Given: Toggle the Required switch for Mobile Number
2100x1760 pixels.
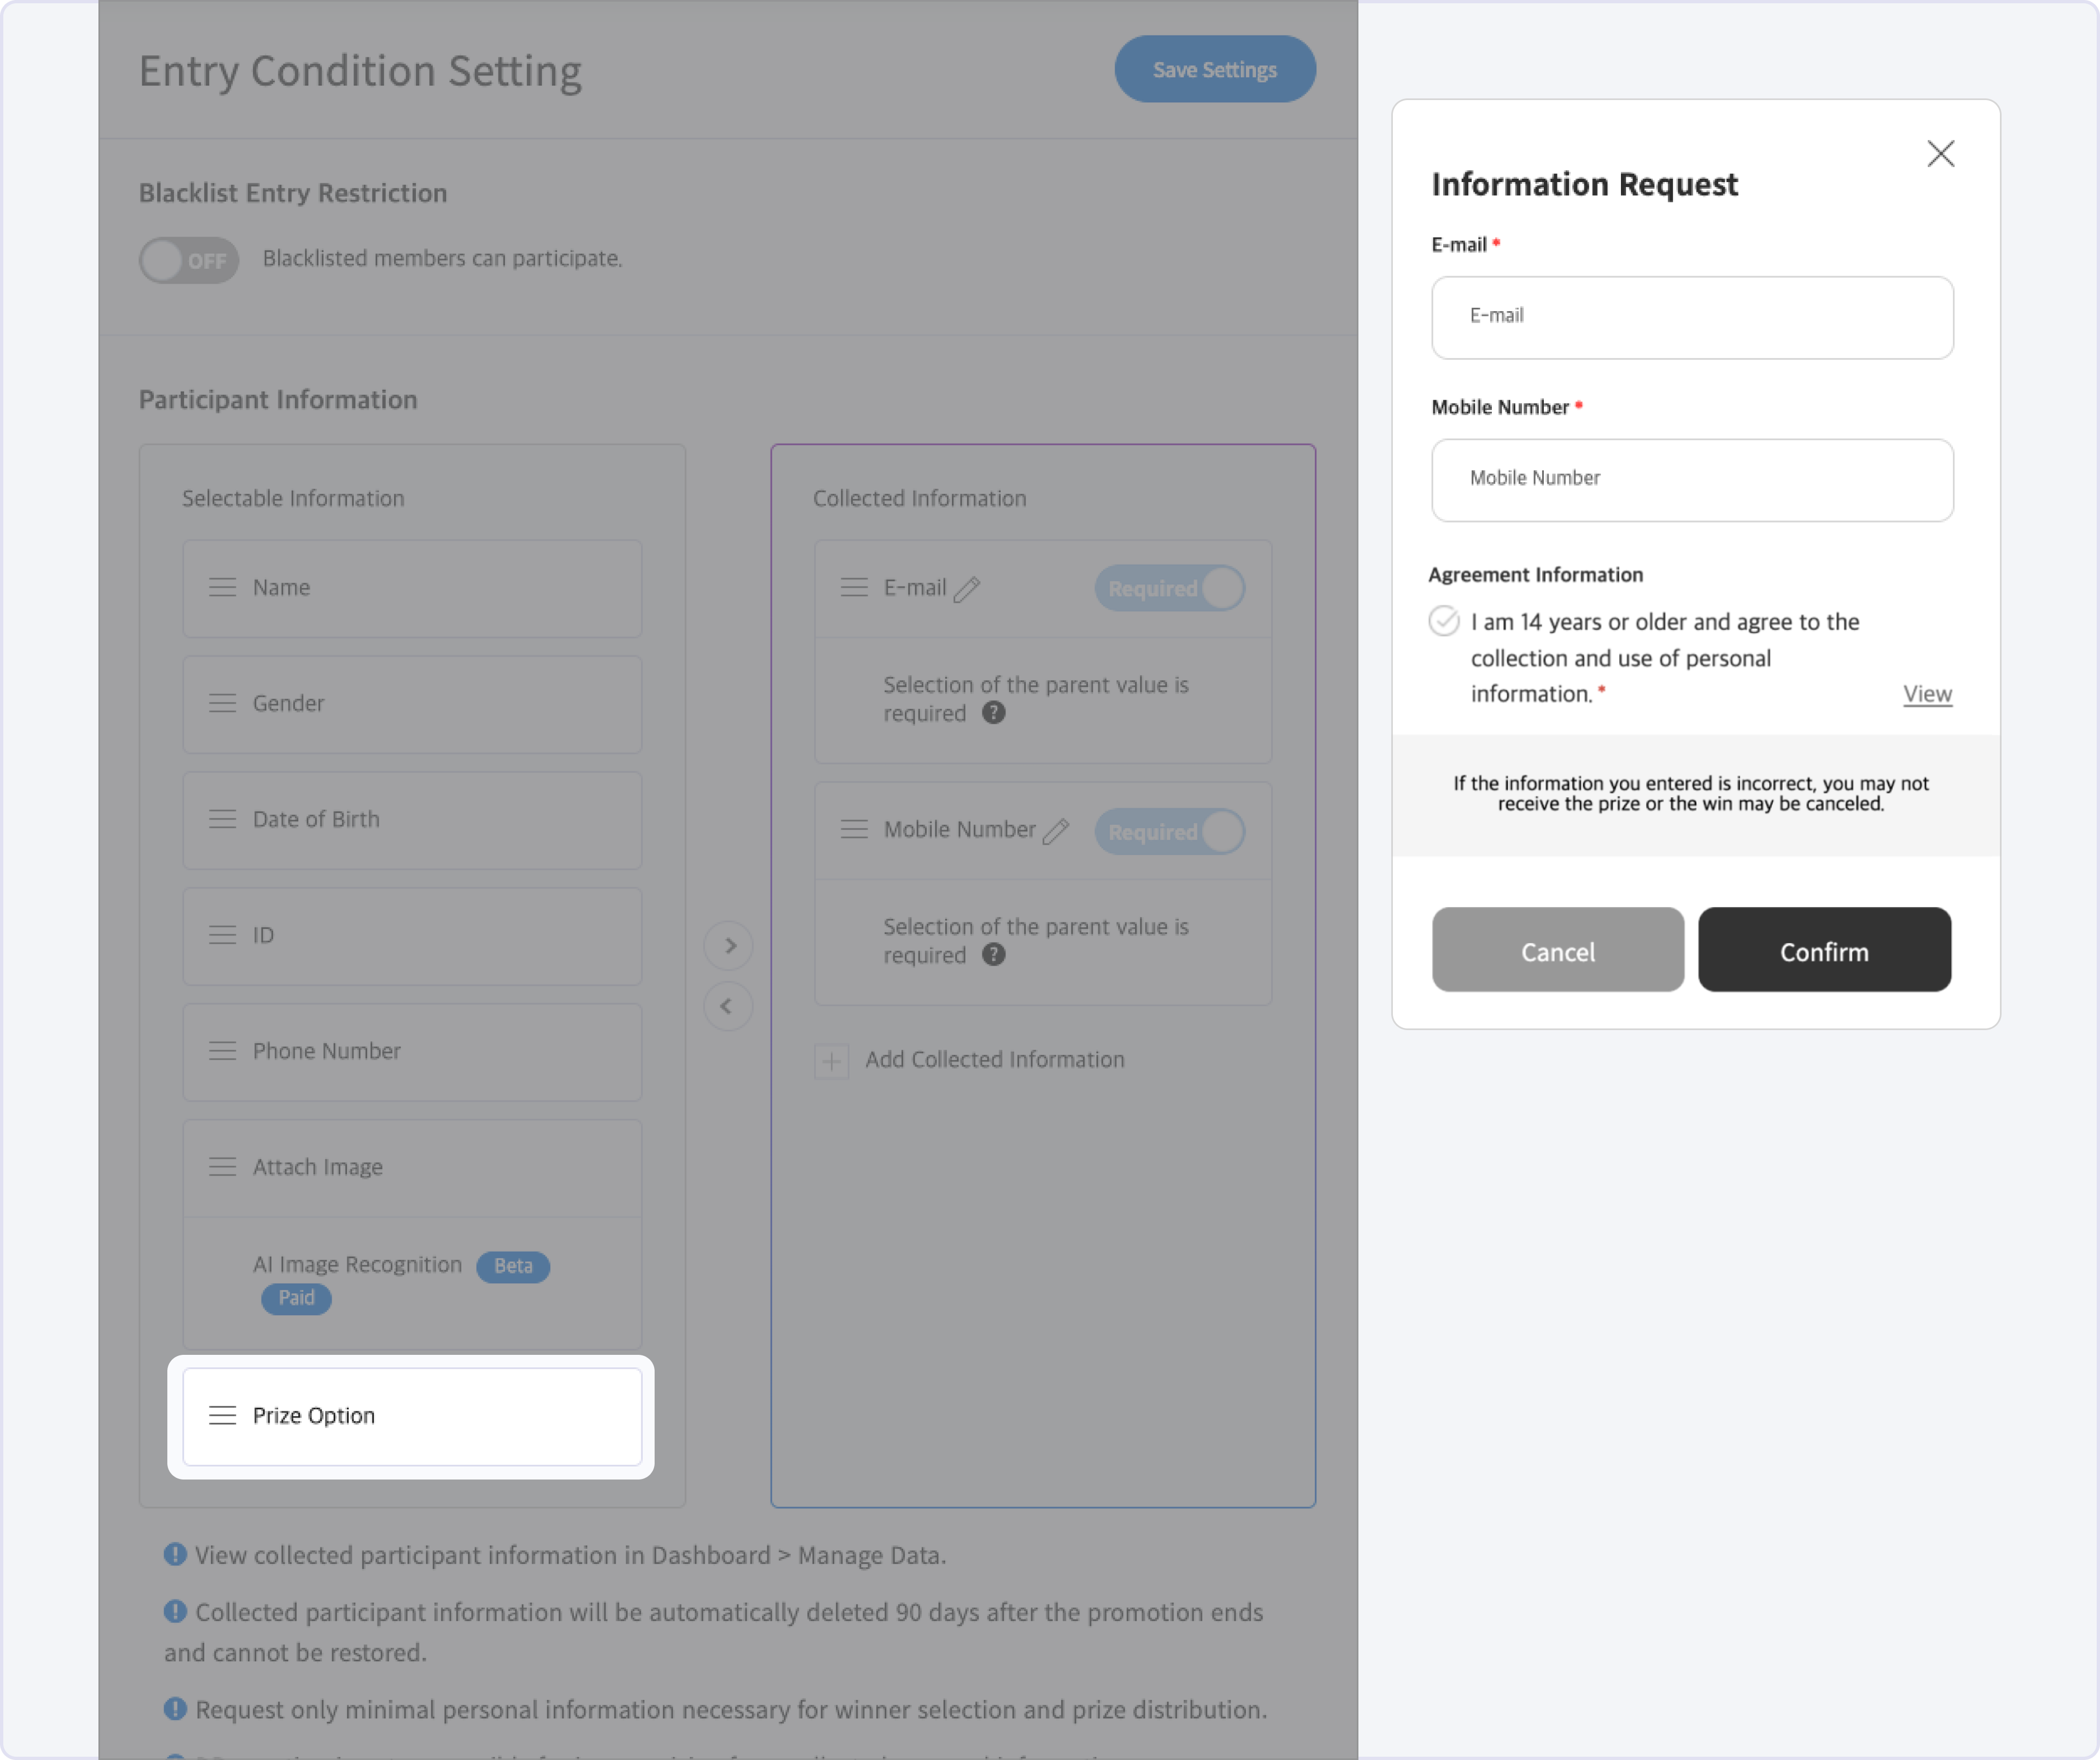Looking at the screenshot, I should pos(1169,831).
